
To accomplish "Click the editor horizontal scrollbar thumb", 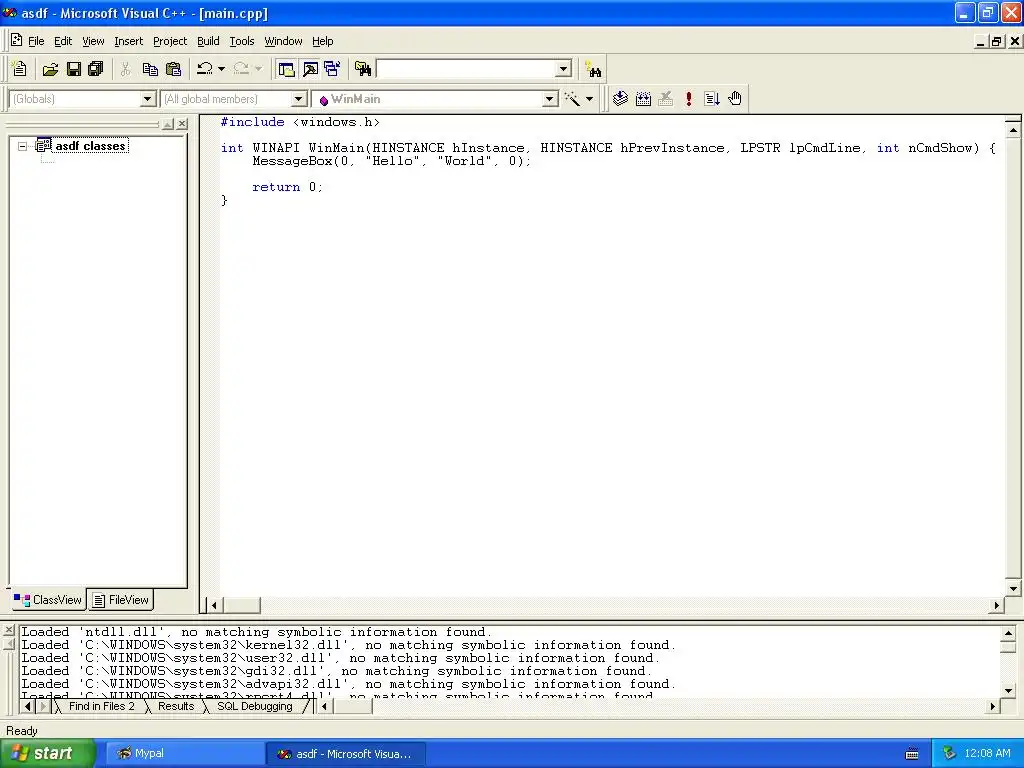I will click(240, 605).
